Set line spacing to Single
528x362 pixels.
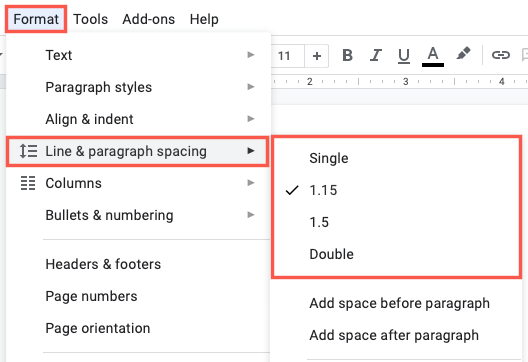[x=396, y=158]
